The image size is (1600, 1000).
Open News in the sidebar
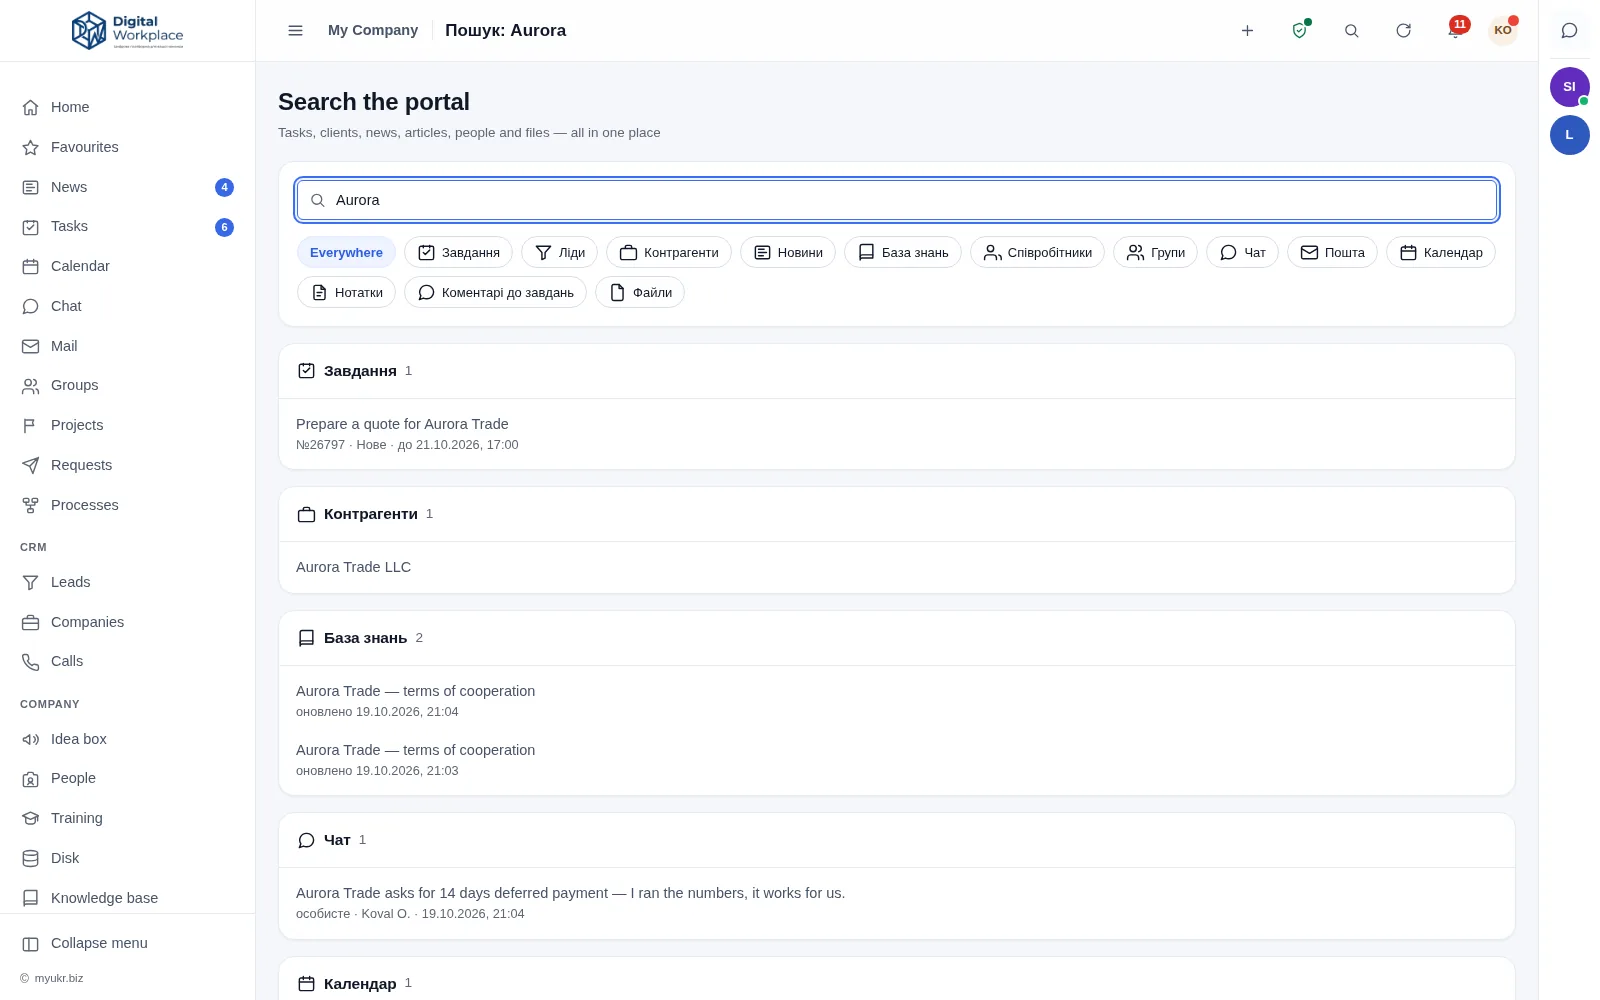(127, 187)
